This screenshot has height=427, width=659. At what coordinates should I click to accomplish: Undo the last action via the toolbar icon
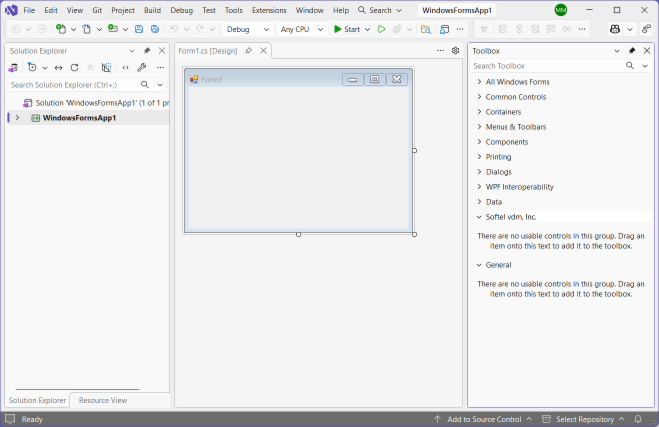click(174, 29)
